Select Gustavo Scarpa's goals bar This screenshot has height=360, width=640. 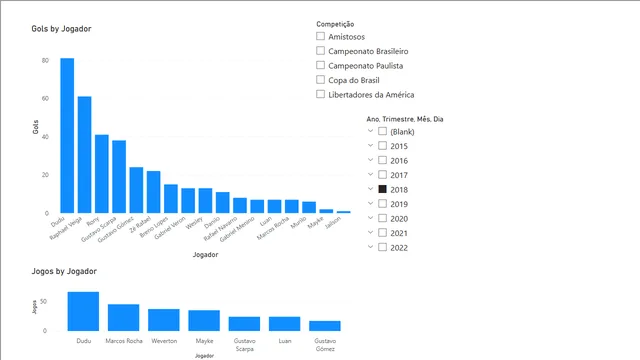click(119, 177)
